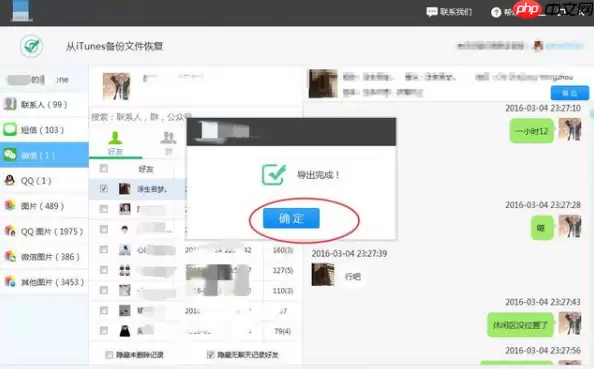Open 微信图片 (386) category
594x369 pixels.
tap(44, 257)
